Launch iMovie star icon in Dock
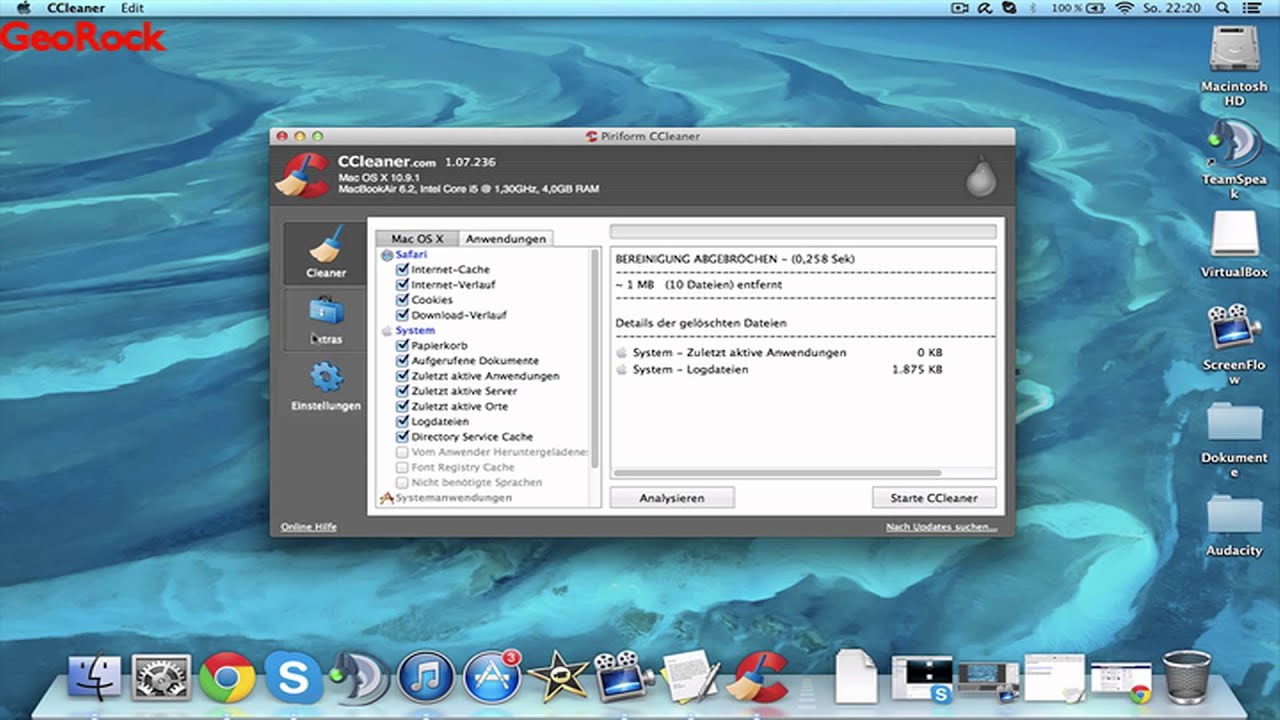 tap(557, 678)
